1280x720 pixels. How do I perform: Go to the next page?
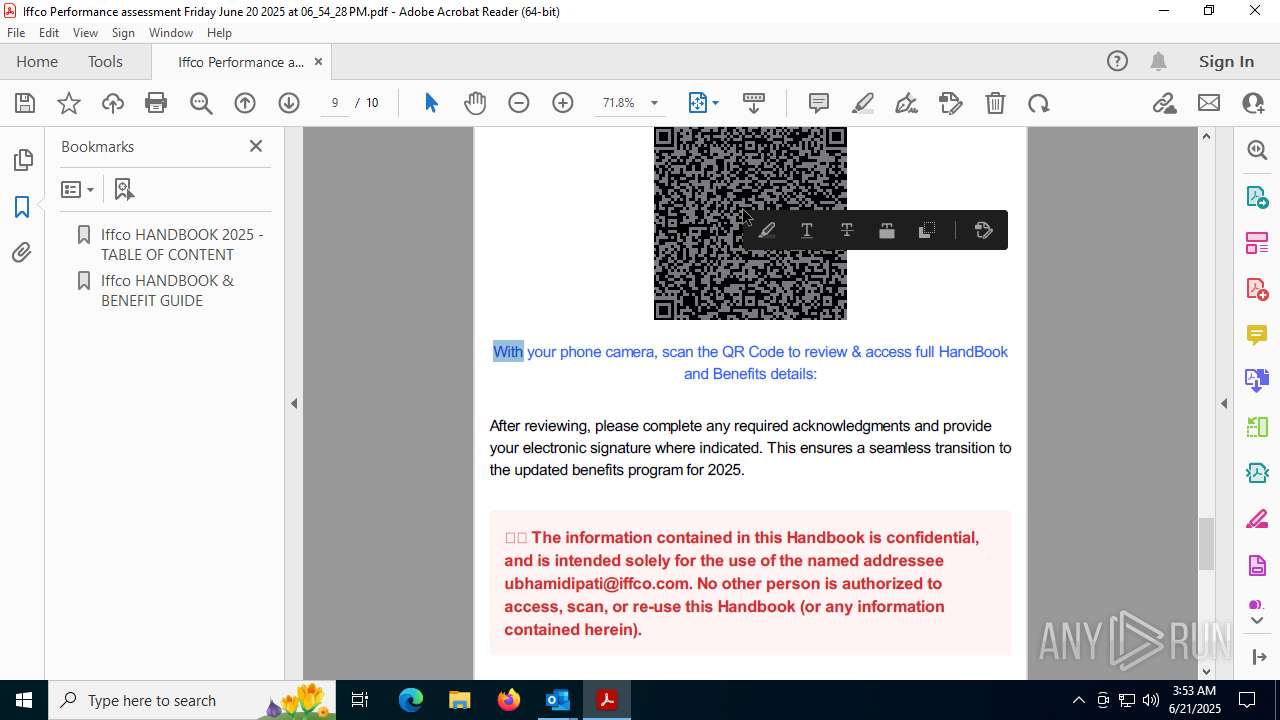click(x=289, y=103)
